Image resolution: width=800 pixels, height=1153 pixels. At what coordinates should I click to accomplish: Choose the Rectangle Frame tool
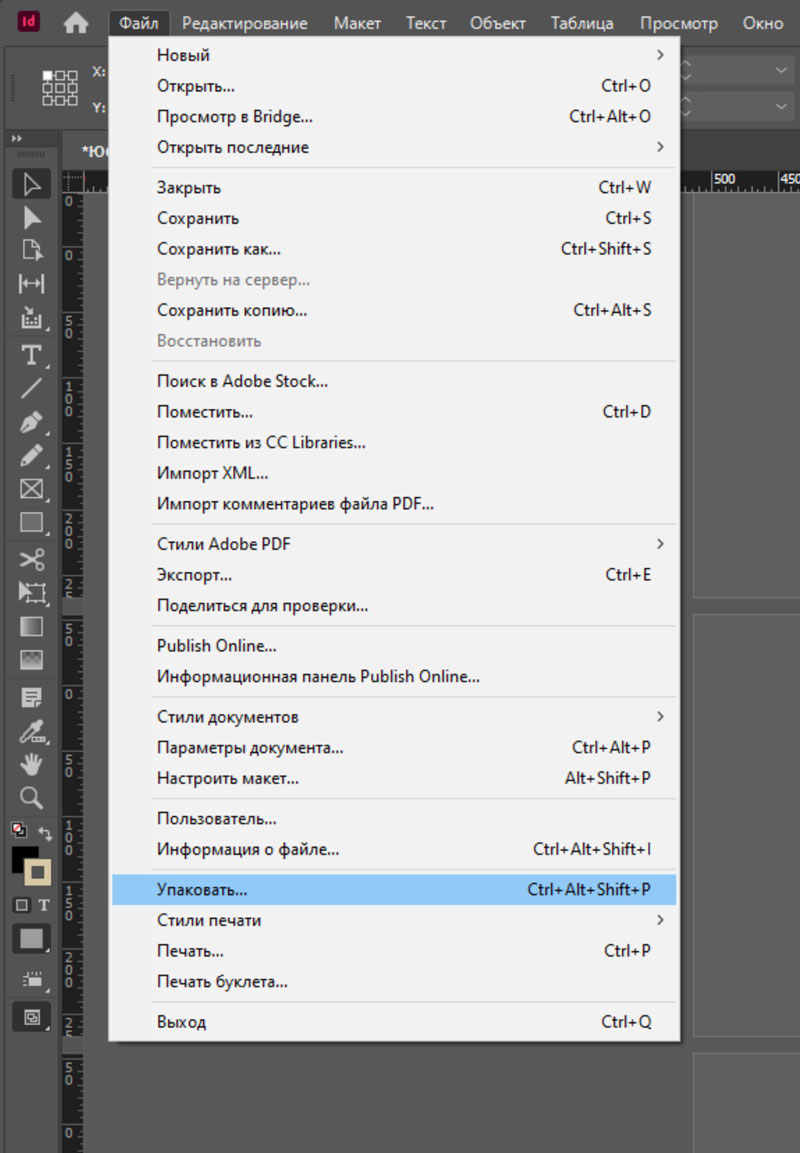[32, 489]
